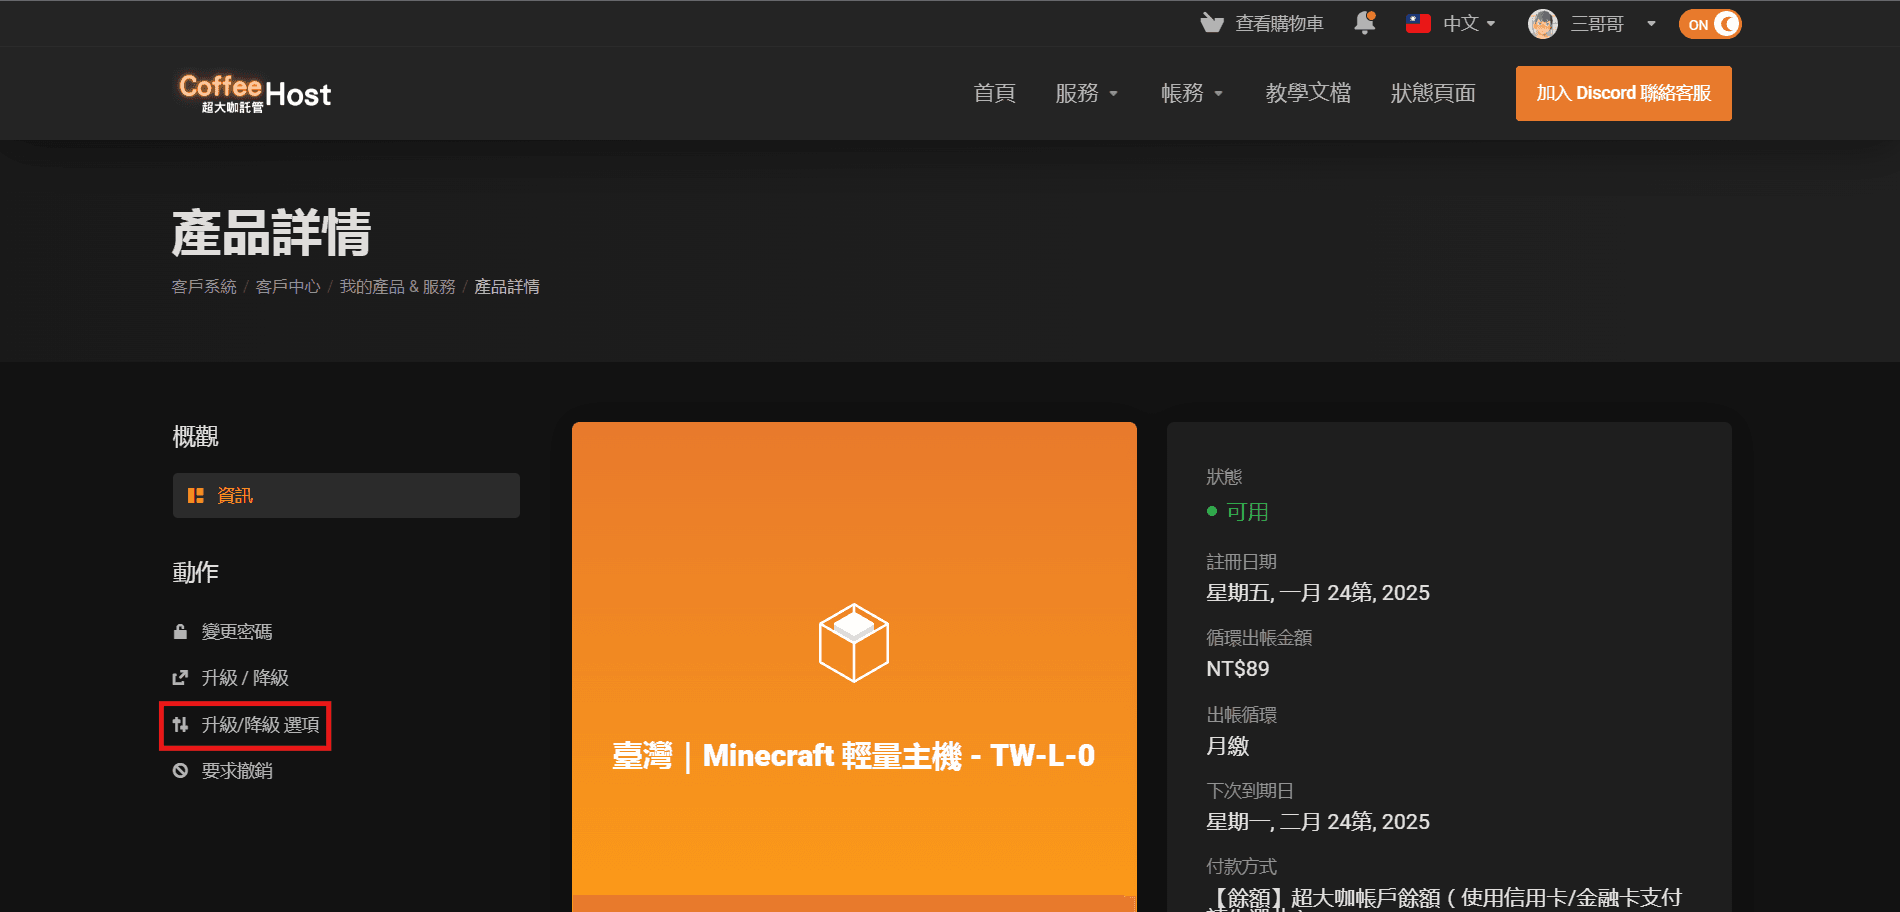1900x912 pixels.
Task: Click the white cube product icon
Action: (x=854, y=643)
